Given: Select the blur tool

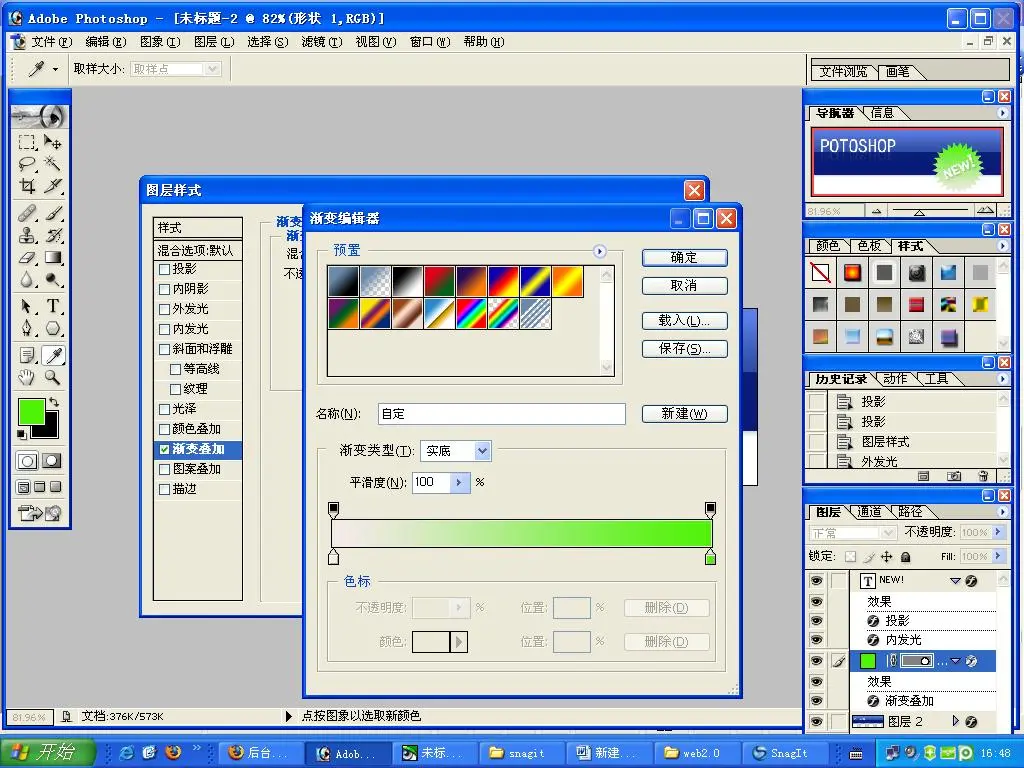Looking at the screenshot, I should click(x=27, y=280).
